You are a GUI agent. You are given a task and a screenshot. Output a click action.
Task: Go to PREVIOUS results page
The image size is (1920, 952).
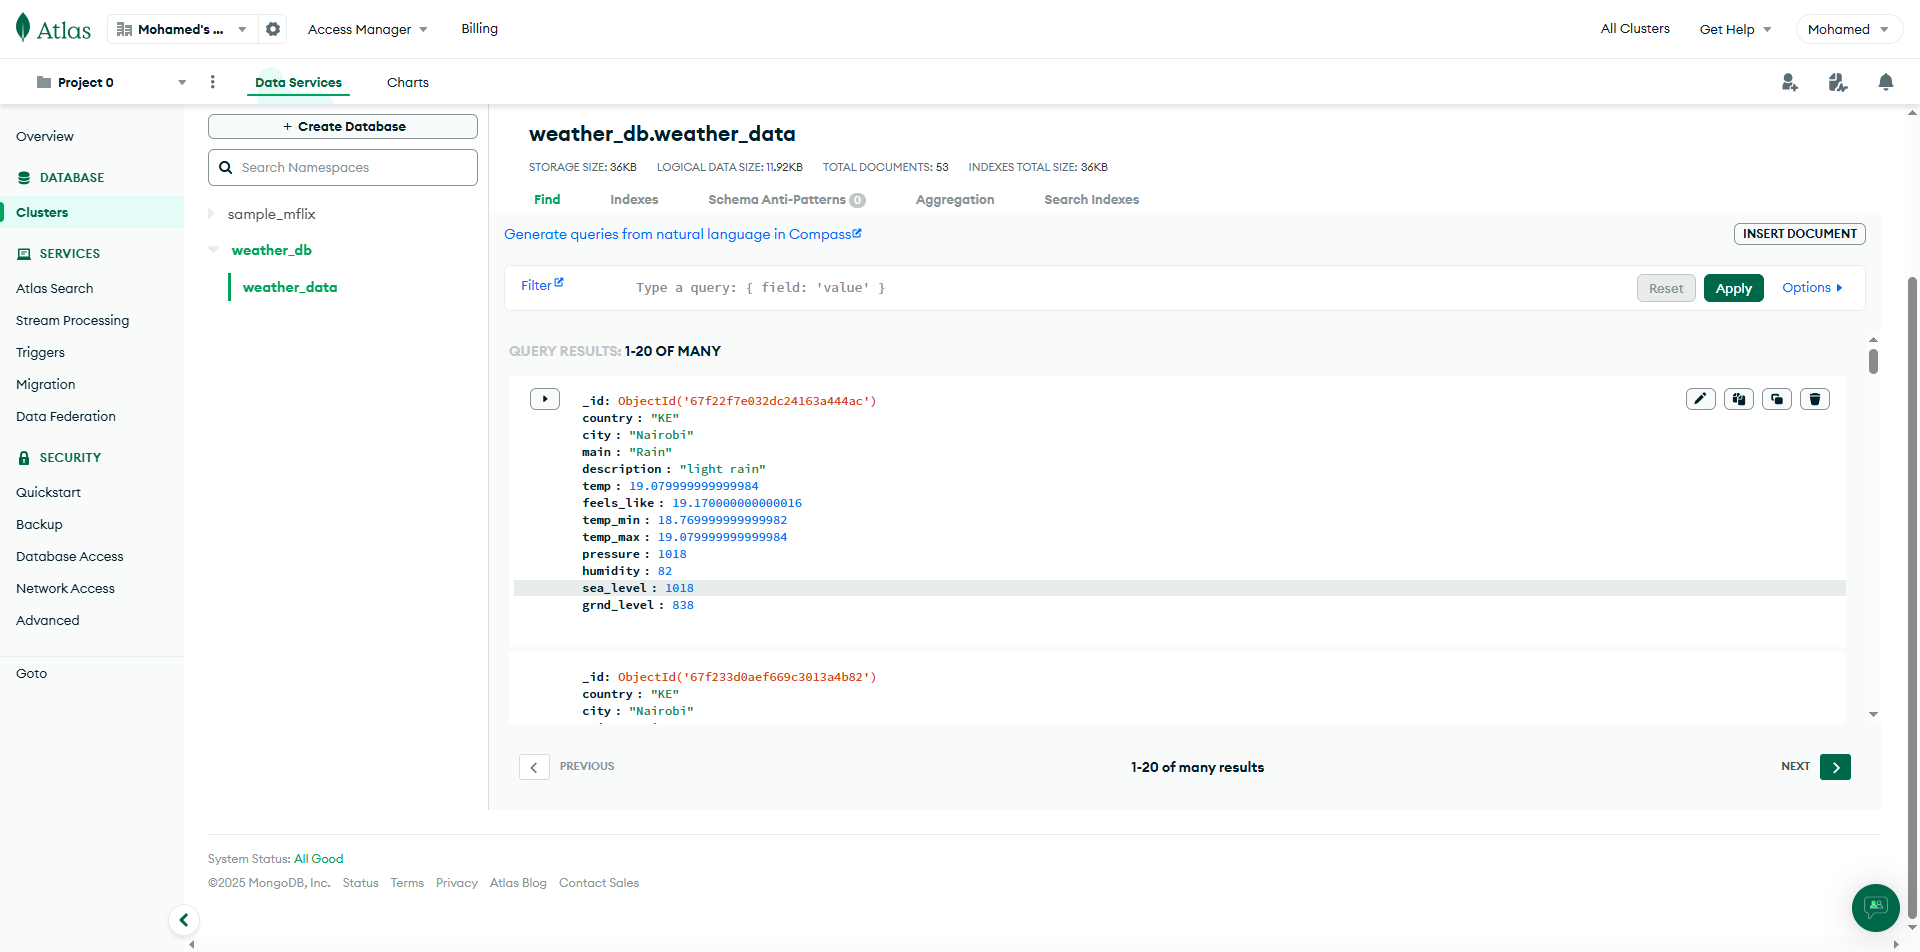pos(534,767)
